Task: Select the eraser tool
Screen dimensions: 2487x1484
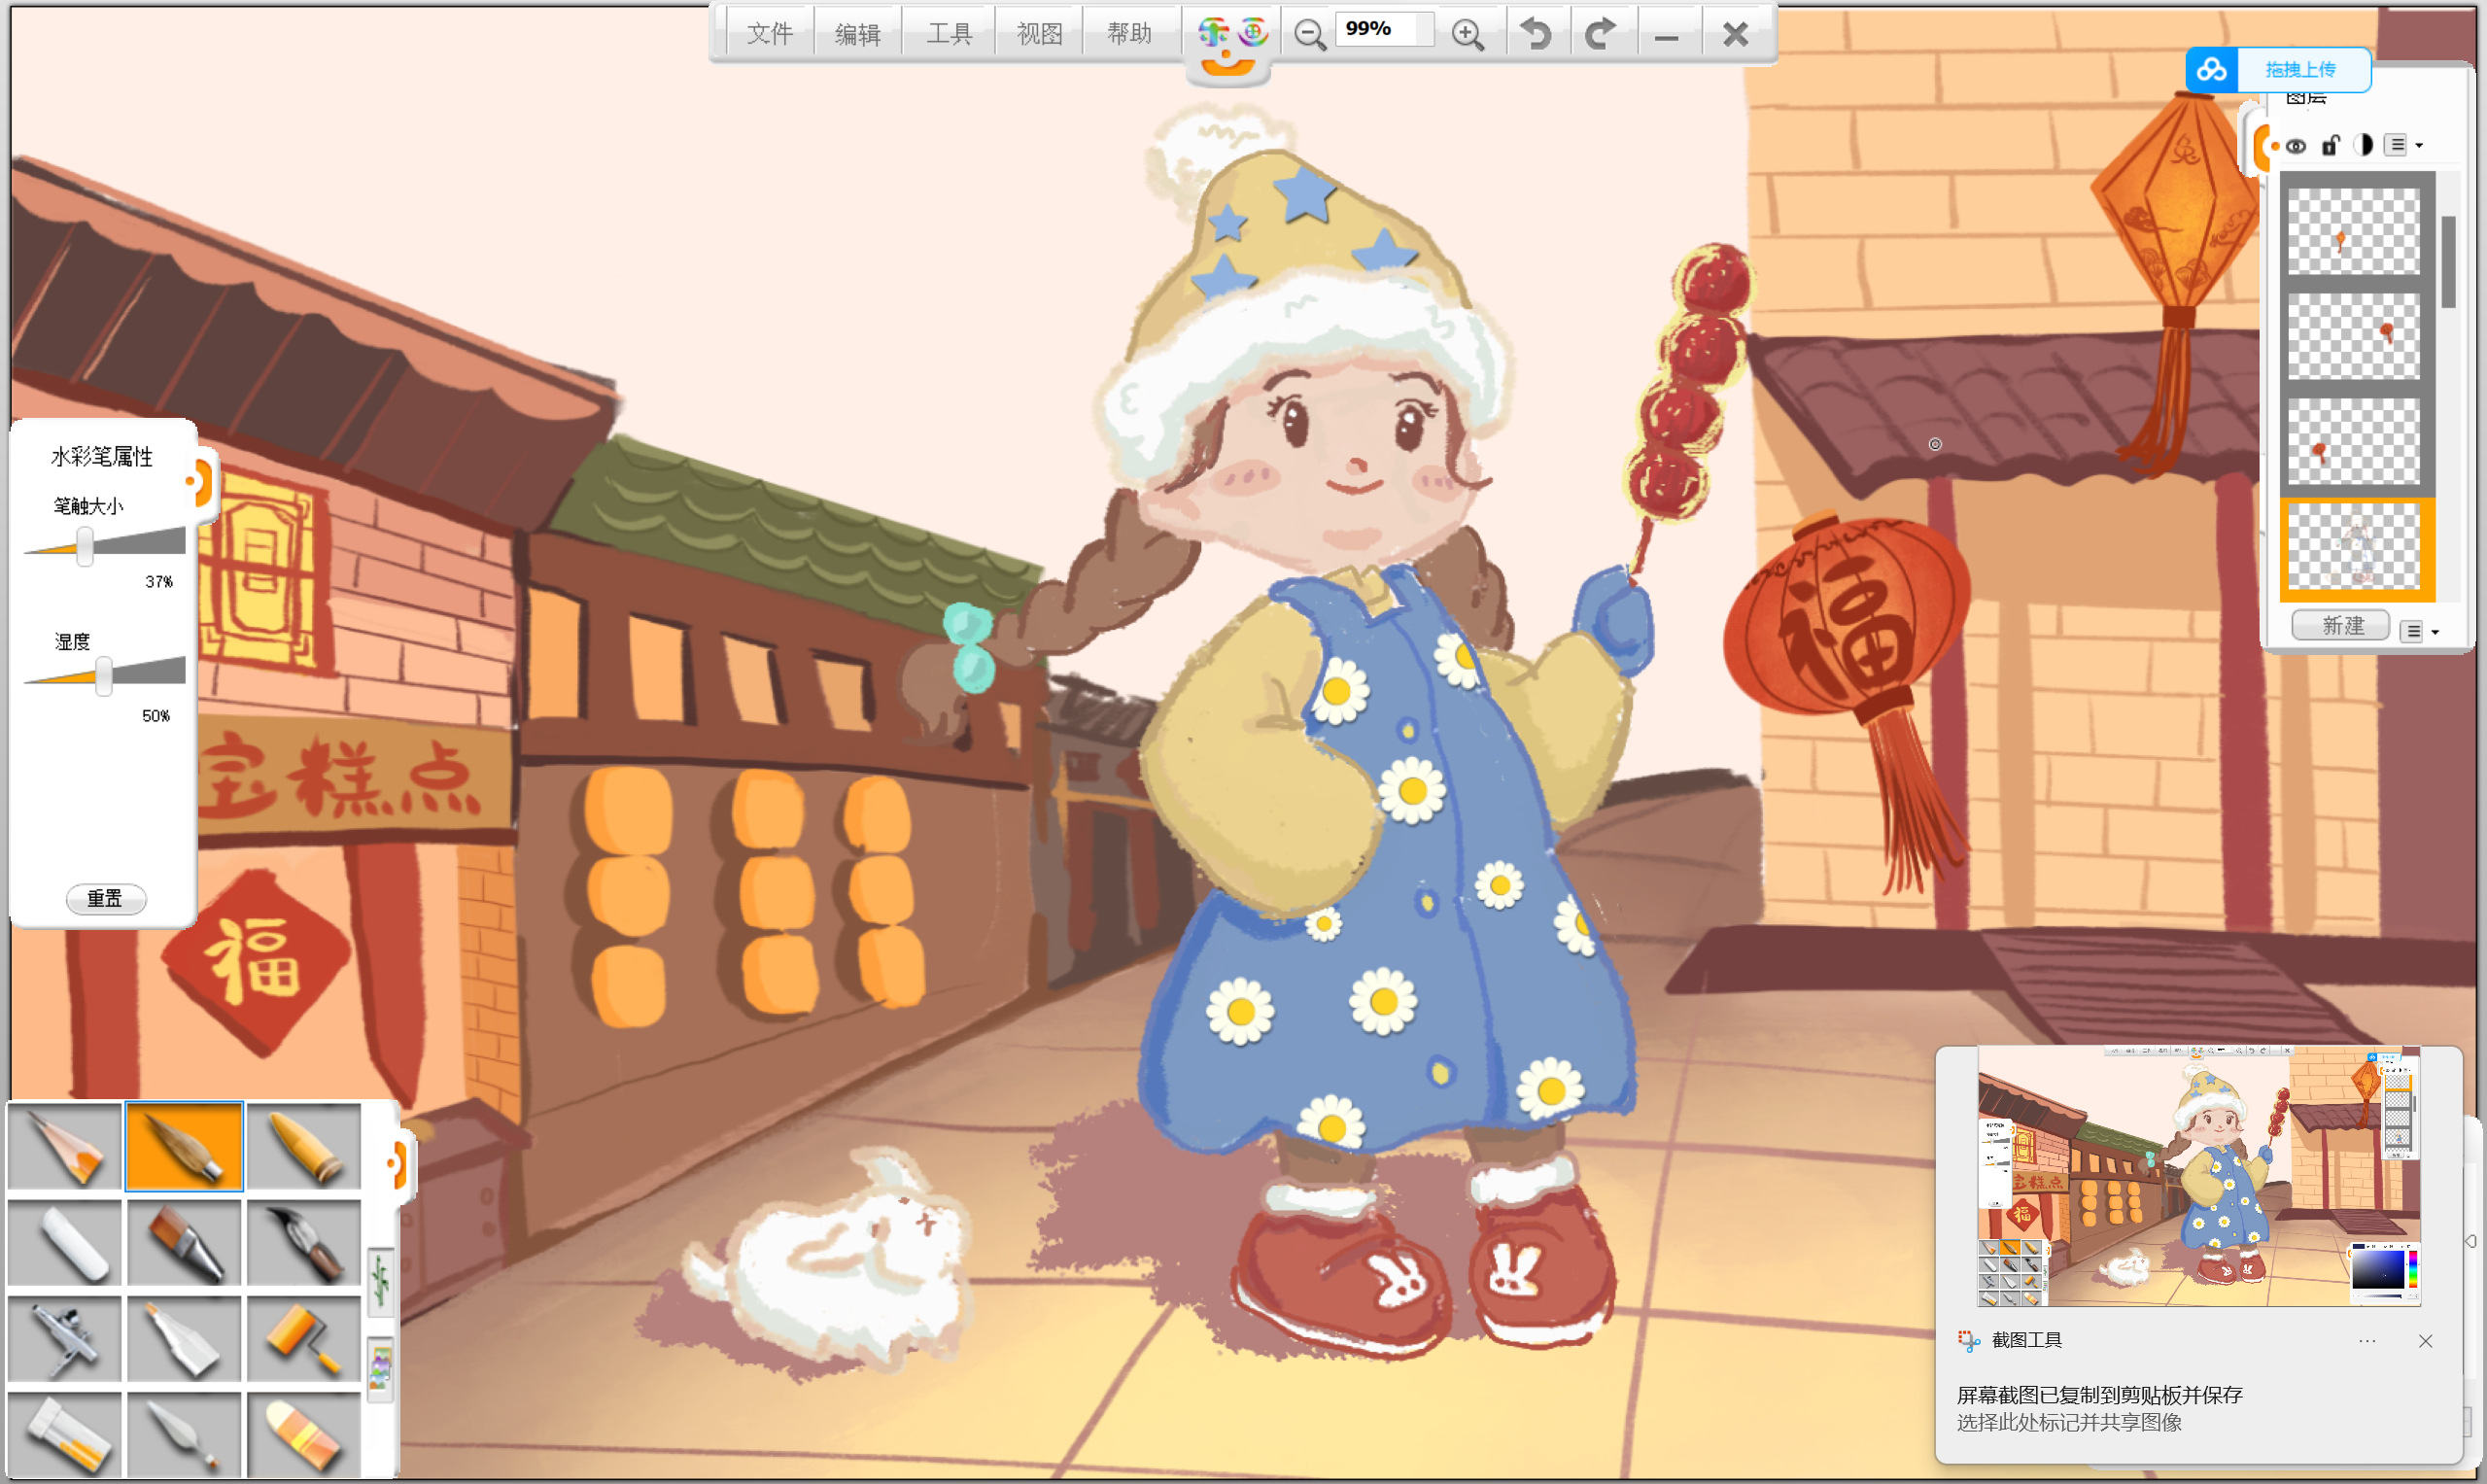Action: click(x=303, y=1436)
